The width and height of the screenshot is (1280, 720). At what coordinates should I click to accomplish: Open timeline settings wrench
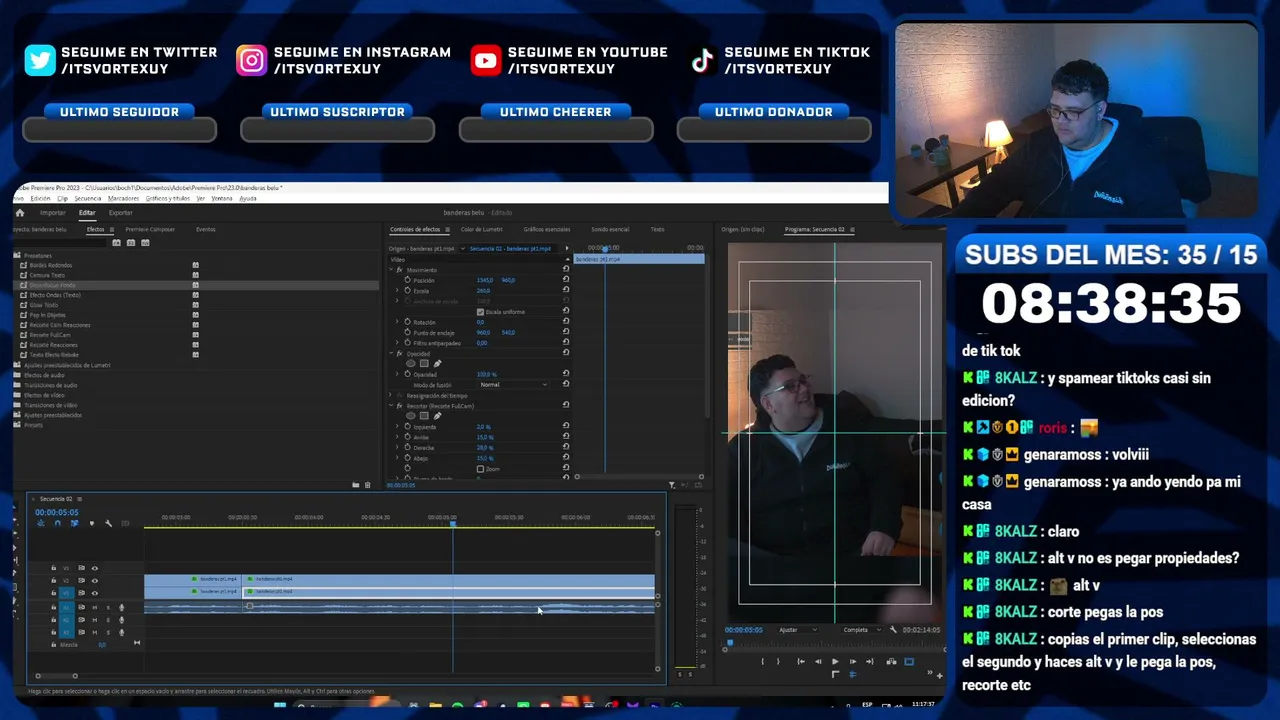[x=108, y=523]
